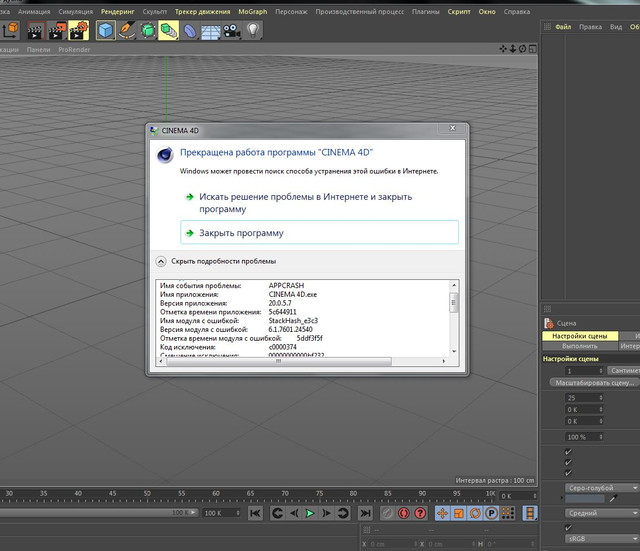The width and height of the screenshot is (640, 551).
Task: Select the blue Cube primitive tool
Action: coord(106,31)
